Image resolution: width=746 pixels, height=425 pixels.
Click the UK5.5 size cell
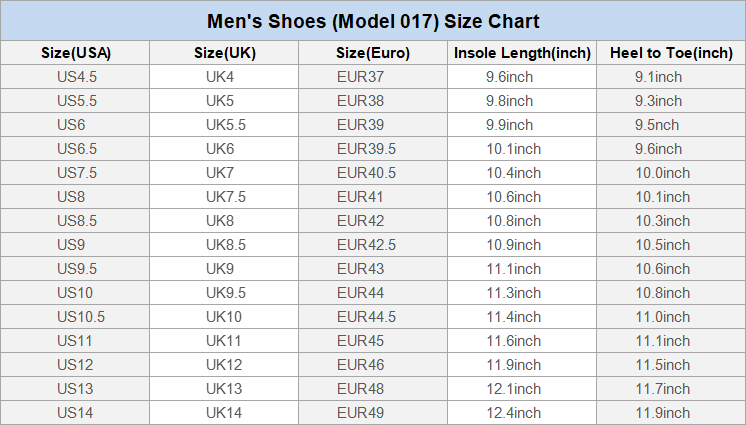coord(226,125)
